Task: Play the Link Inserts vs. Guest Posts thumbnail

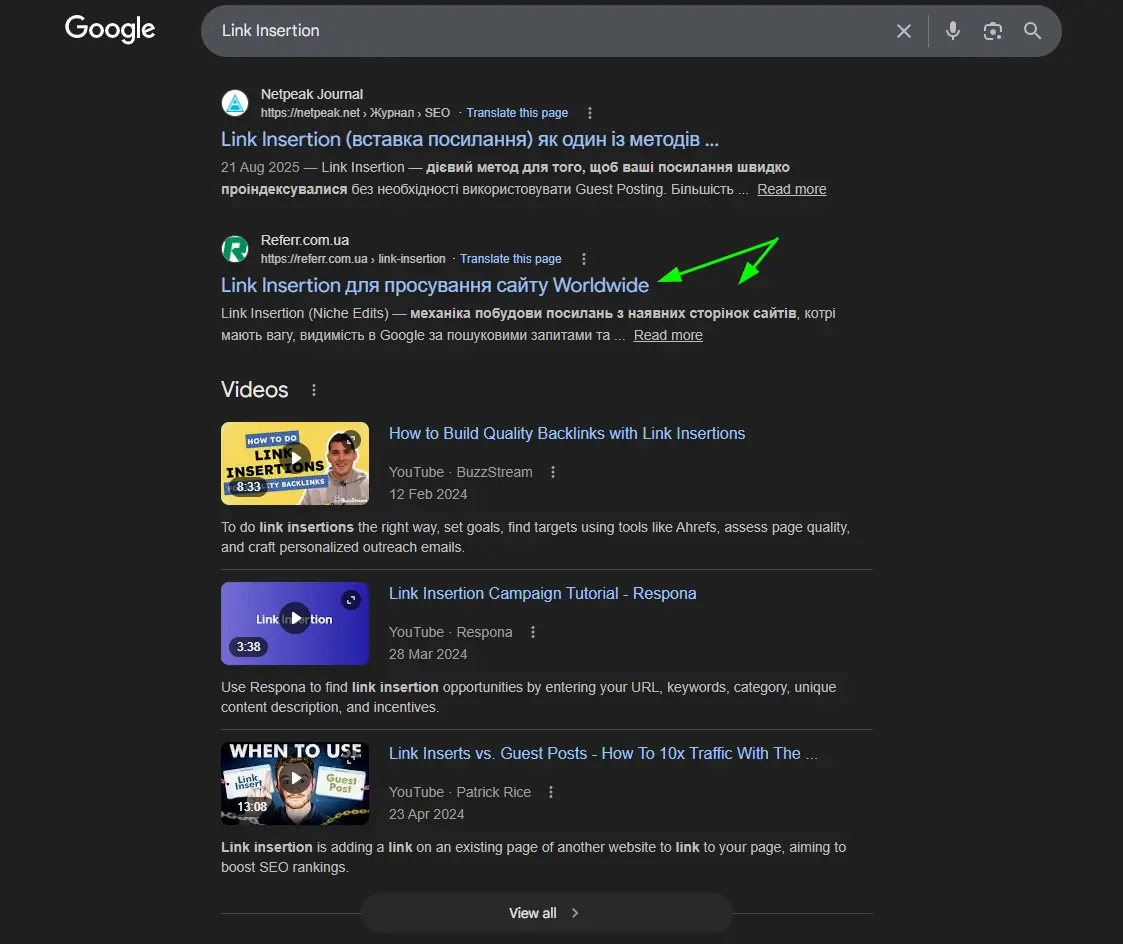Action: 295,778
